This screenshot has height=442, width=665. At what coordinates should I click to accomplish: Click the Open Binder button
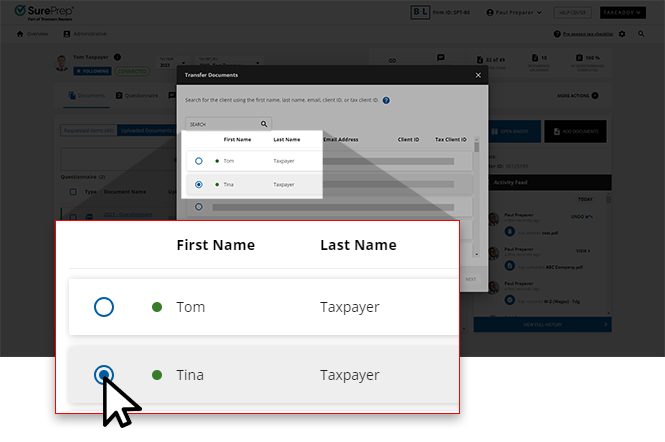[x=515, y=131]
